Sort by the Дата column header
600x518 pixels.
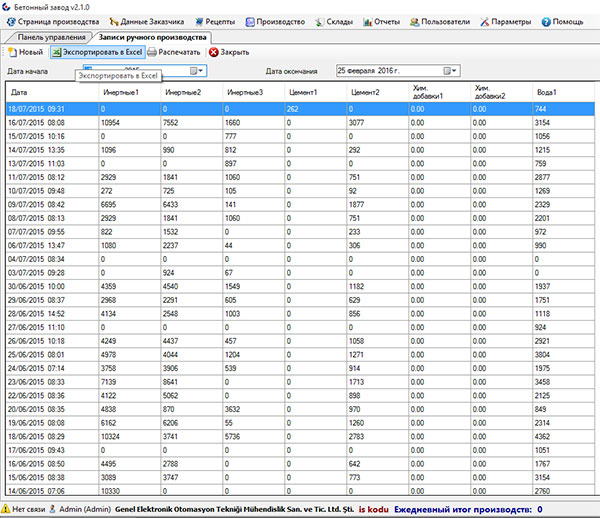(x=18, y=92)
